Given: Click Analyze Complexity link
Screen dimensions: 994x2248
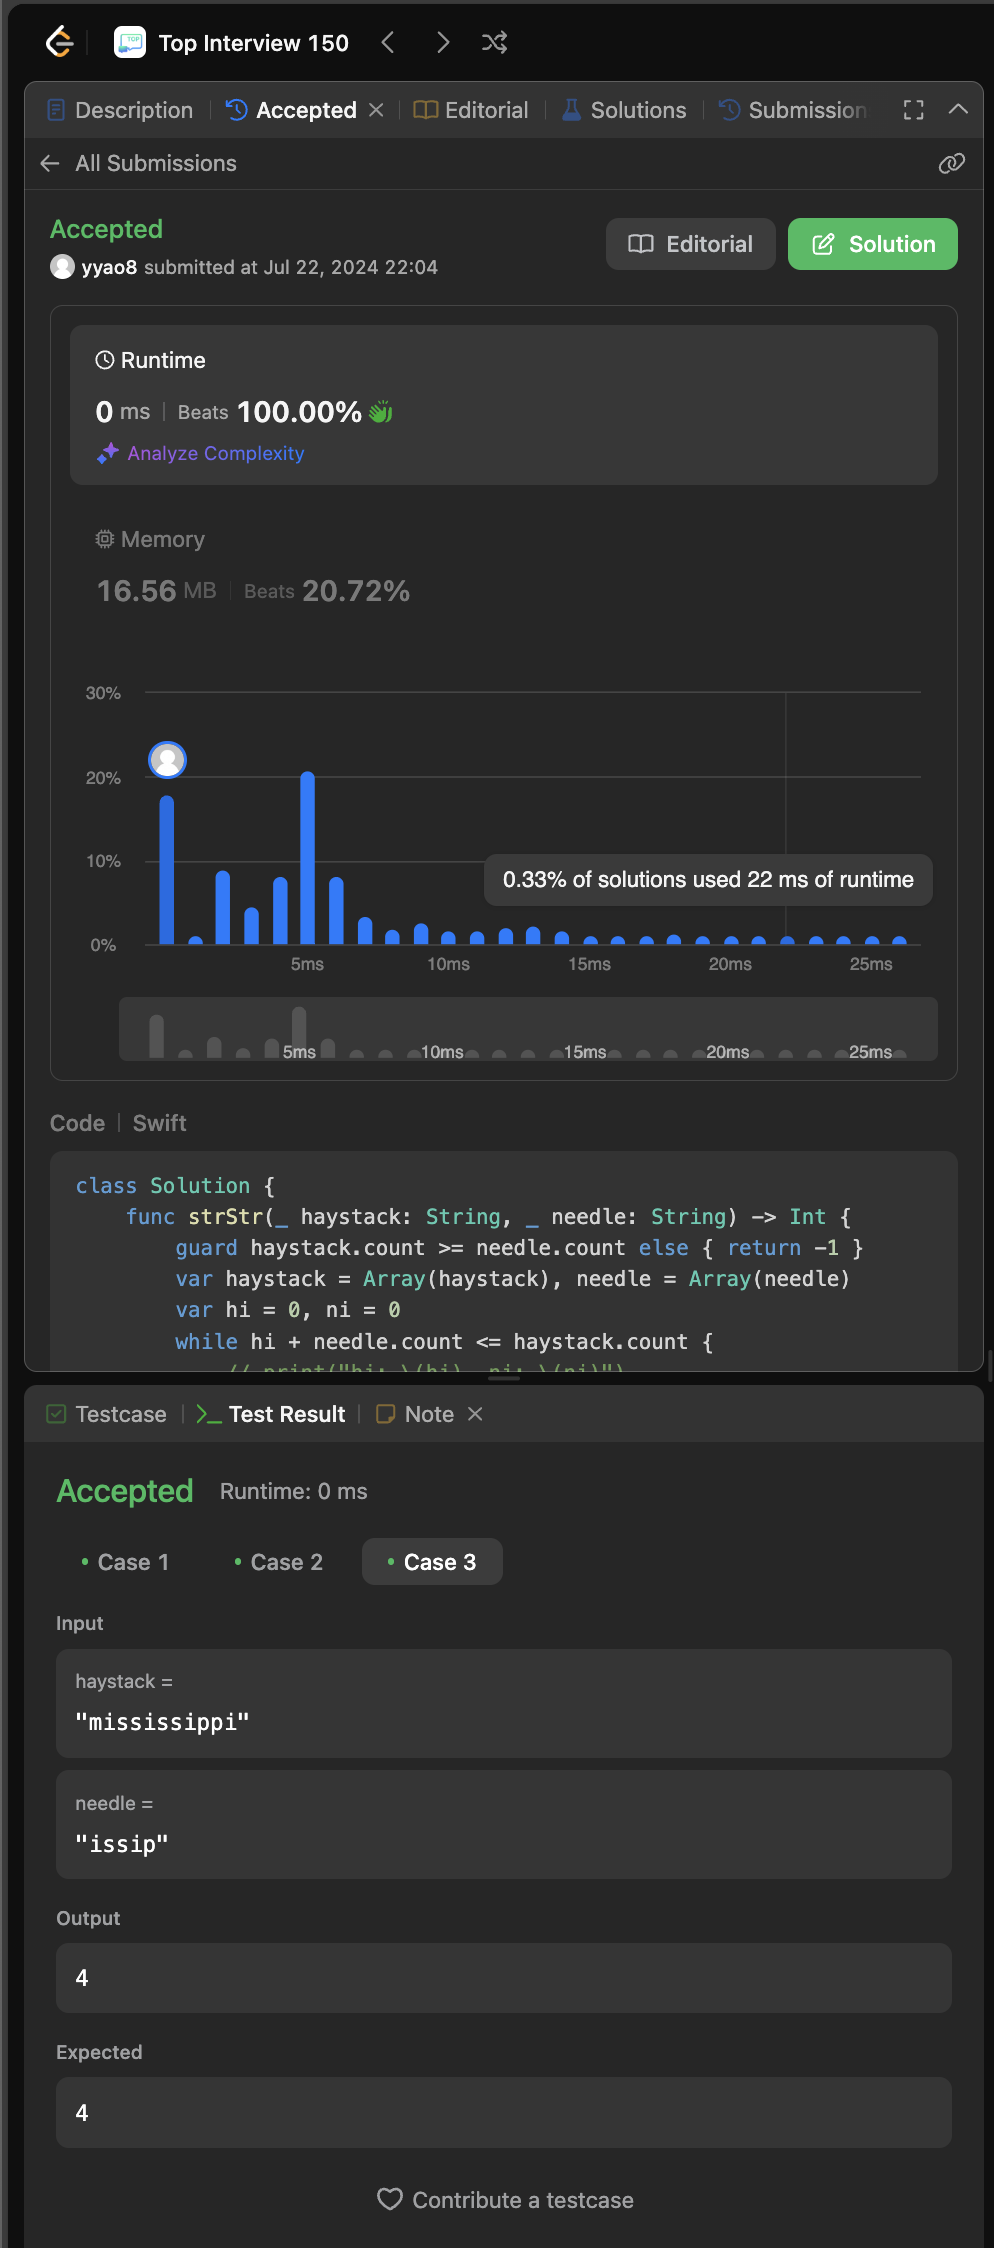Looking at the screenshot, I should pos(215,453).
